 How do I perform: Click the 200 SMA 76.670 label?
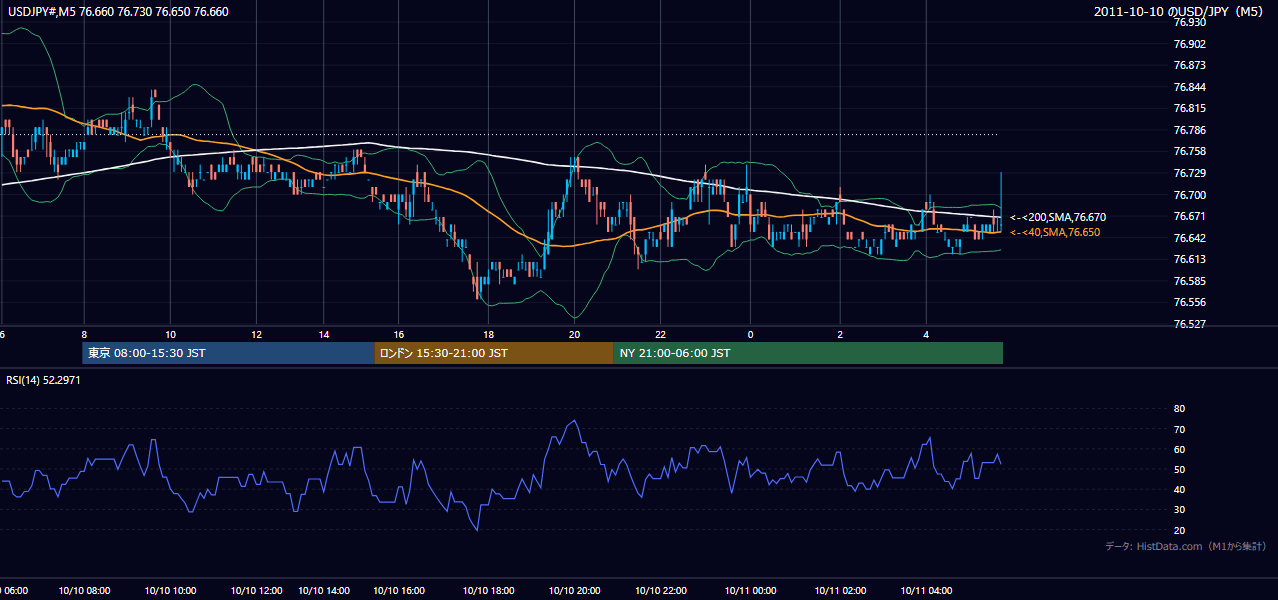click(1058, 217)
